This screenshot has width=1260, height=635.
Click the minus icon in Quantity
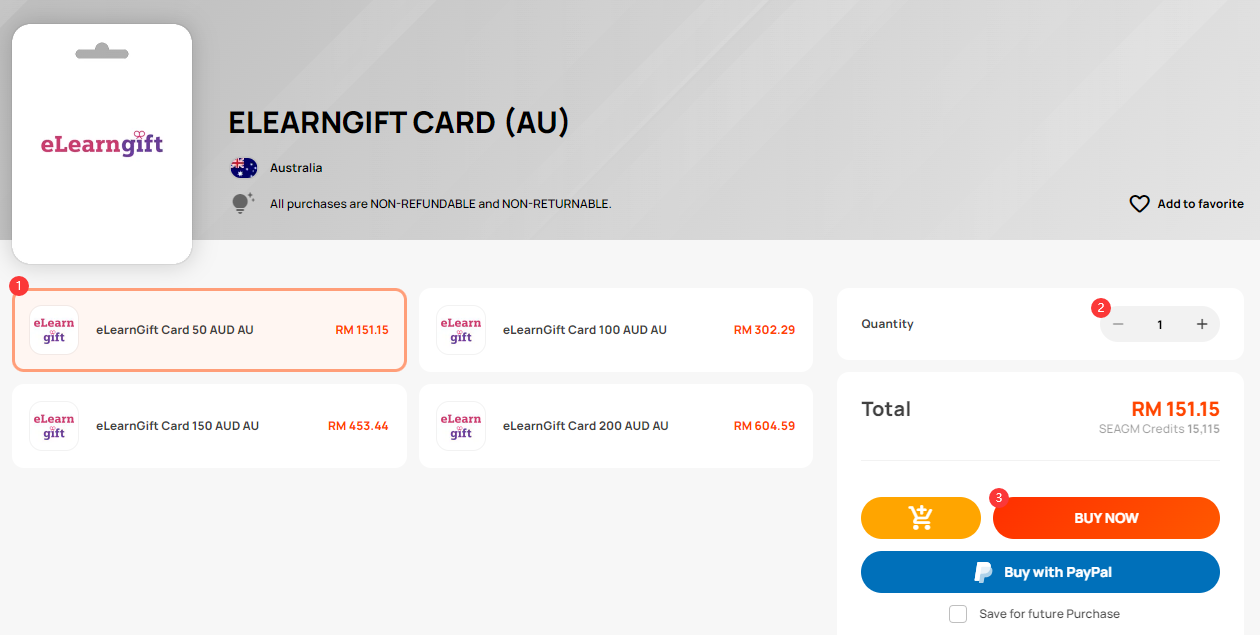pos(1118,324)
